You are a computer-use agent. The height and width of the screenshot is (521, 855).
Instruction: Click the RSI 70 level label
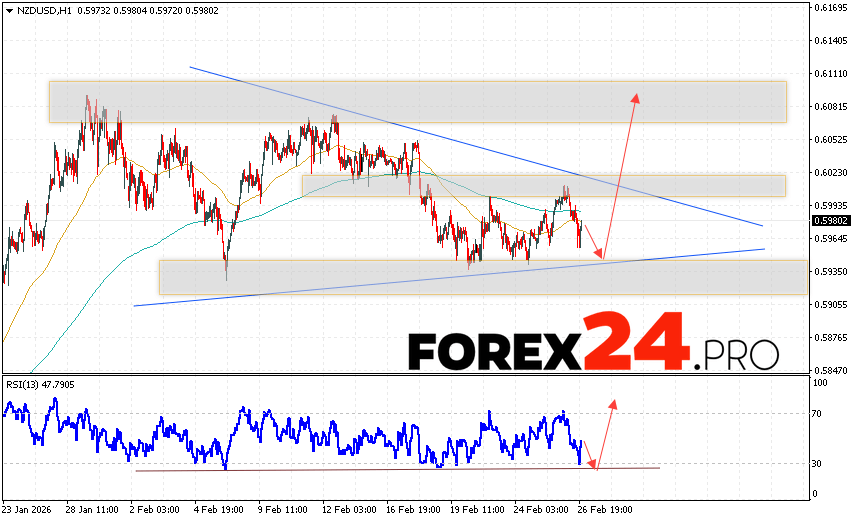pyautogui.click(x=818, y=412)
